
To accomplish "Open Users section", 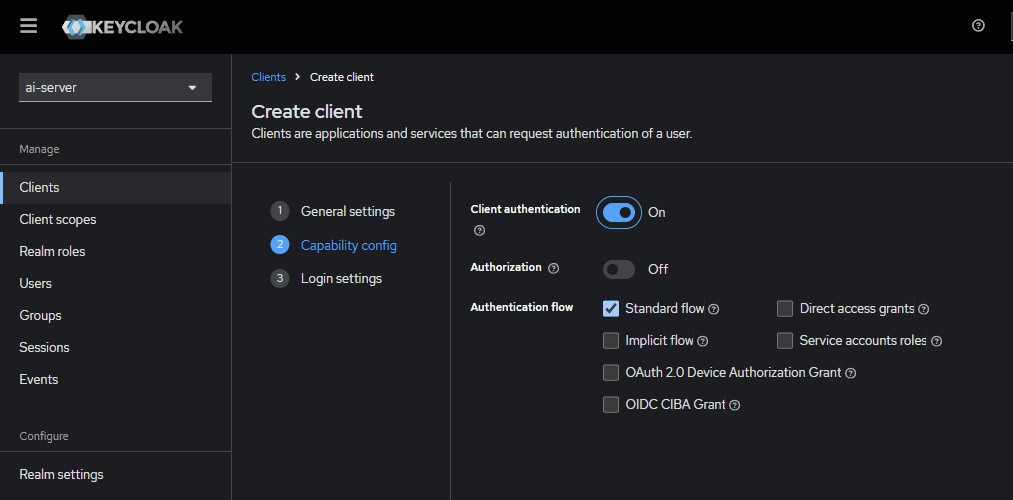I will [116, 284].
